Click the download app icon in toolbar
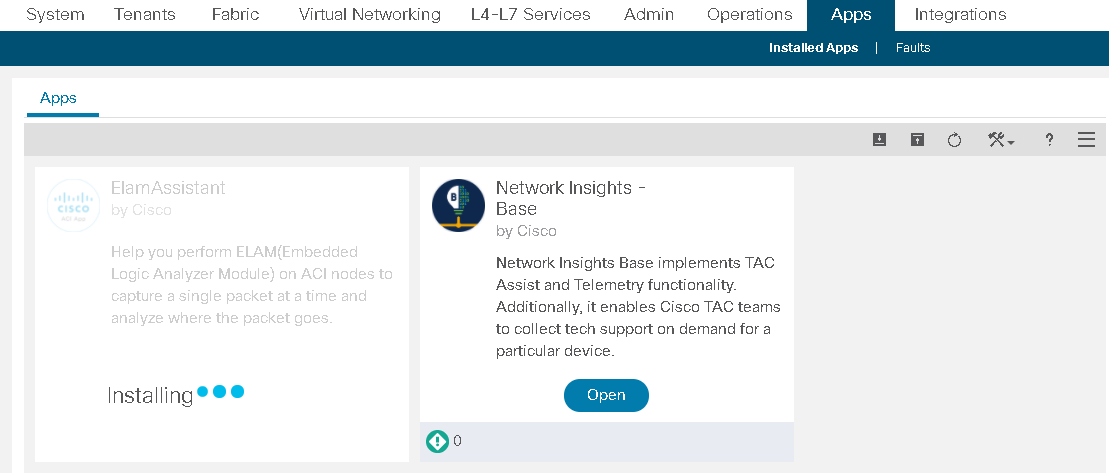 click(x=879, y=139)
